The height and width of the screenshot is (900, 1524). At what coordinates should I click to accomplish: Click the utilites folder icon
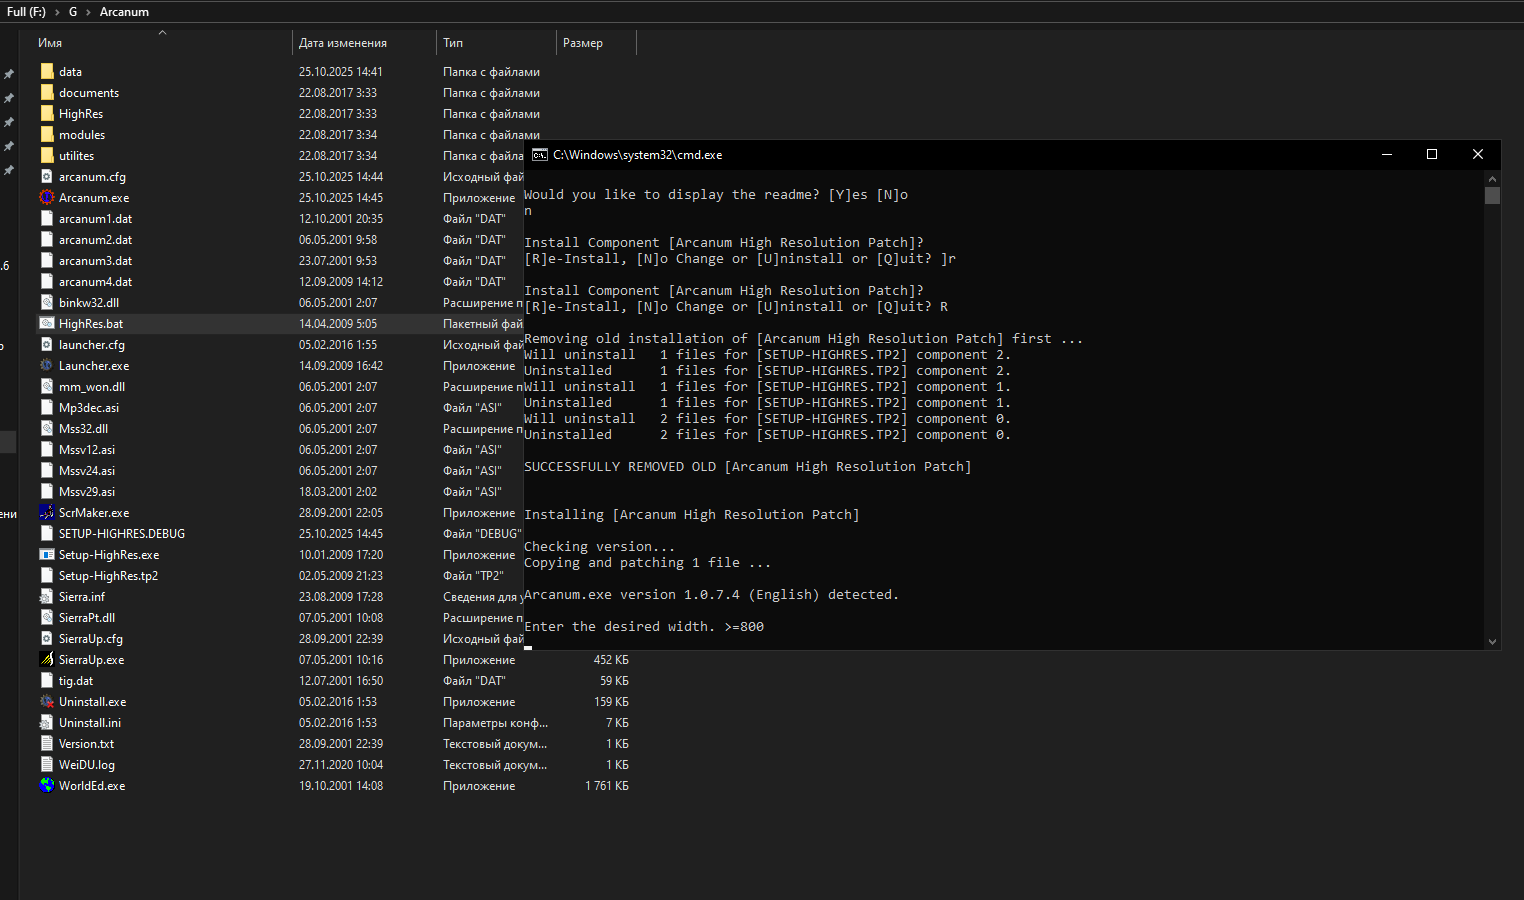(47, 156)
